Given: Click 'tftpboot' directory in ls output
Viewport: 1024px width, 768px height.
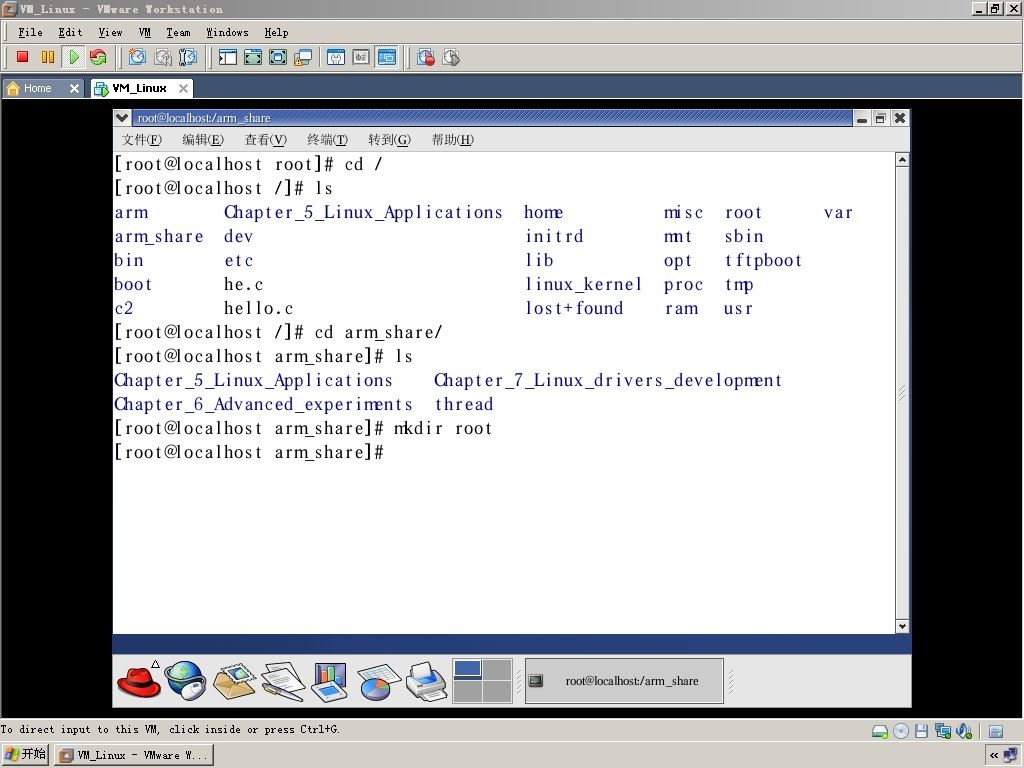Looking at the screenshot, I should 763,261.
